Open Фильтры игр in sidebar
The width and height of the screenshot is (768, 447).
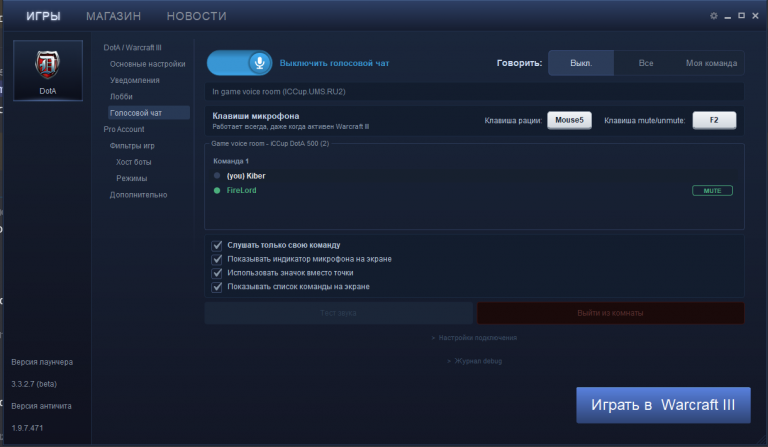pos(132,145)
